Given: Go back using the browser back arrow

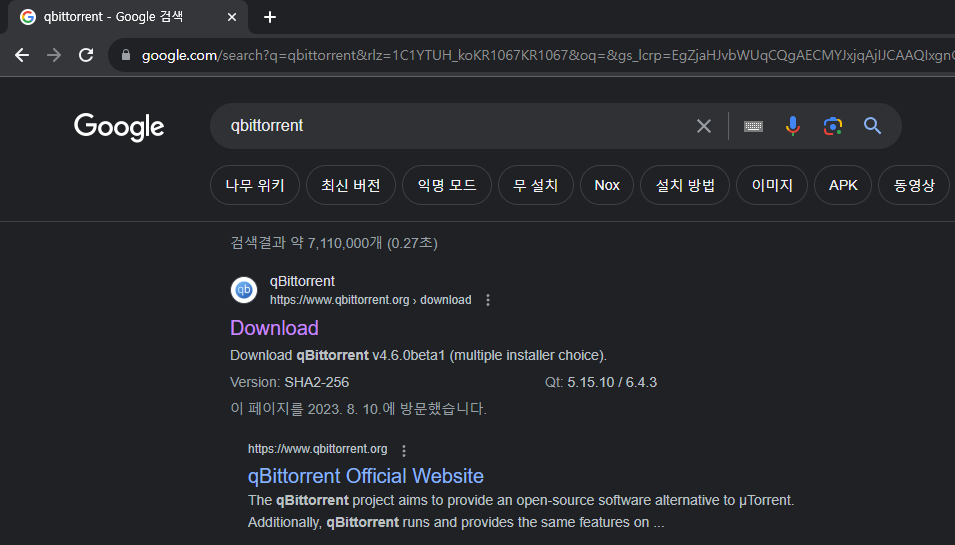Looking at the screenshot, I should (22, 55).
